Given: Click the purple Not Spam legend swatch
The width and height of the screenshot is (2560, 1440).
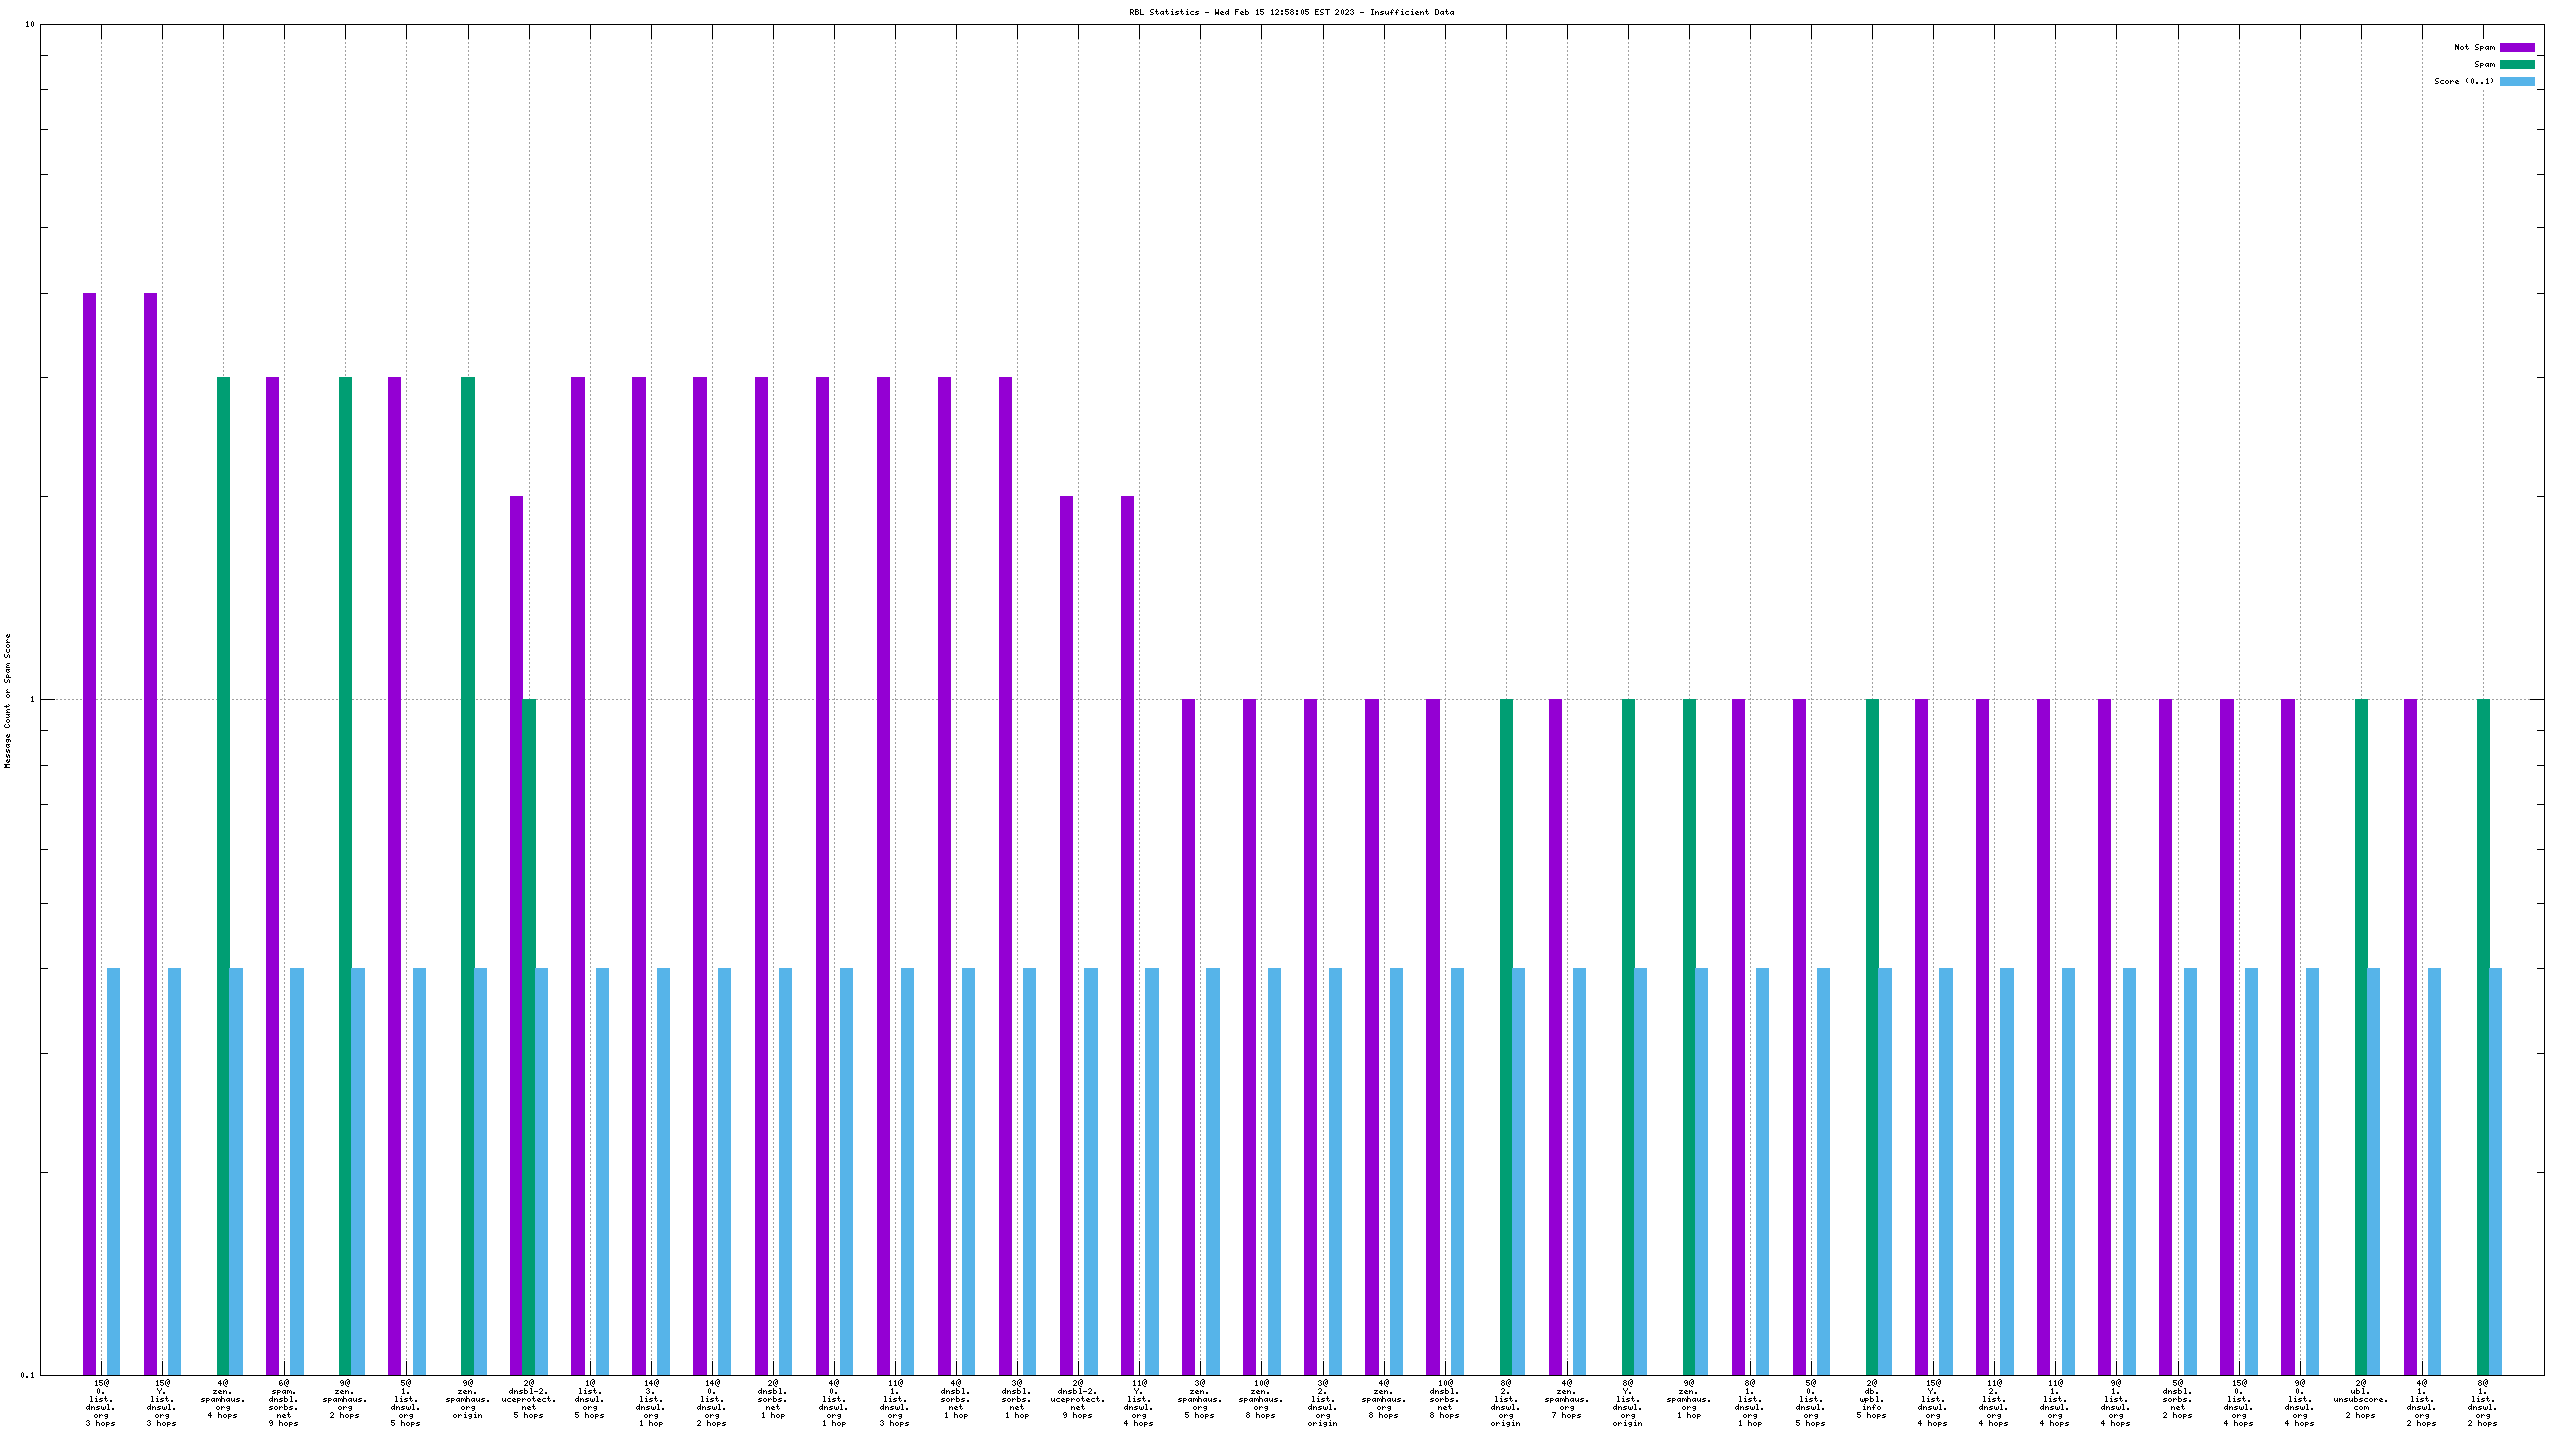Looking at the screenshot, I should [2517, 47].
